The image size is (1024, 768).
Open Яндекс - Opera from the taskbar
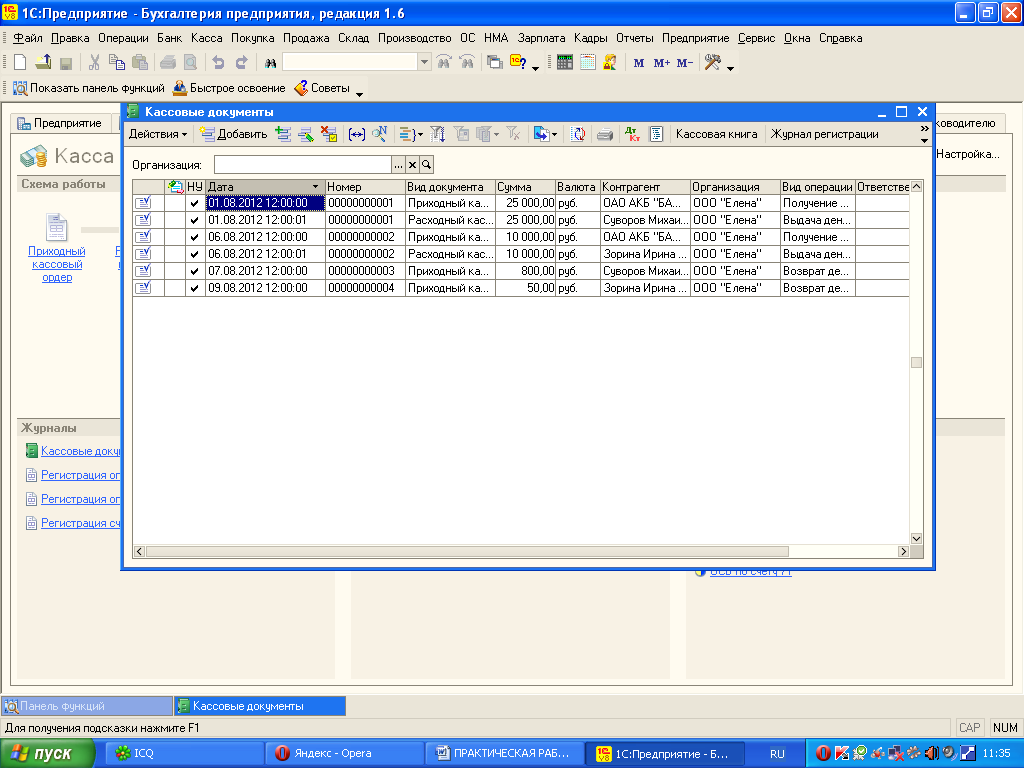click(344, 753)
